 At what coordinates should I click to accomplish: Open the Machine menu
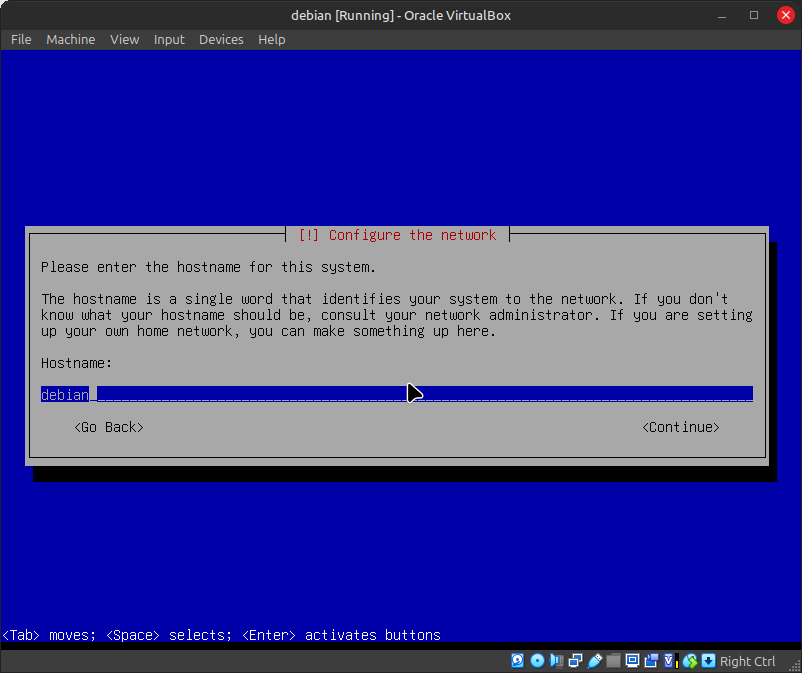71,39
